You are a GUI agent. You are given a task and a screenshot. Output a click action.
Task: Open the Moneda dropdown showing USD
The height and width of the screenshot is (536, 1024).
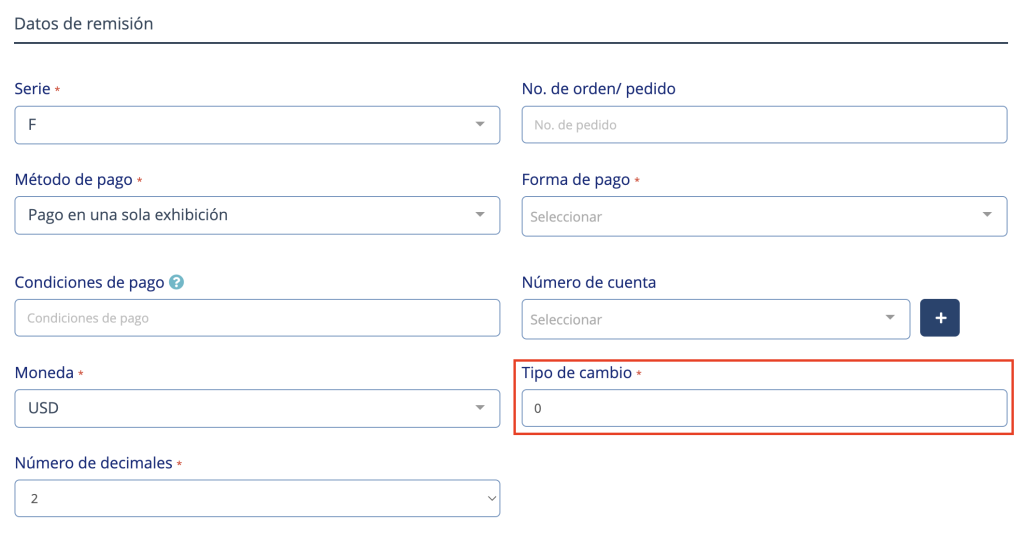tap(240, 408)
